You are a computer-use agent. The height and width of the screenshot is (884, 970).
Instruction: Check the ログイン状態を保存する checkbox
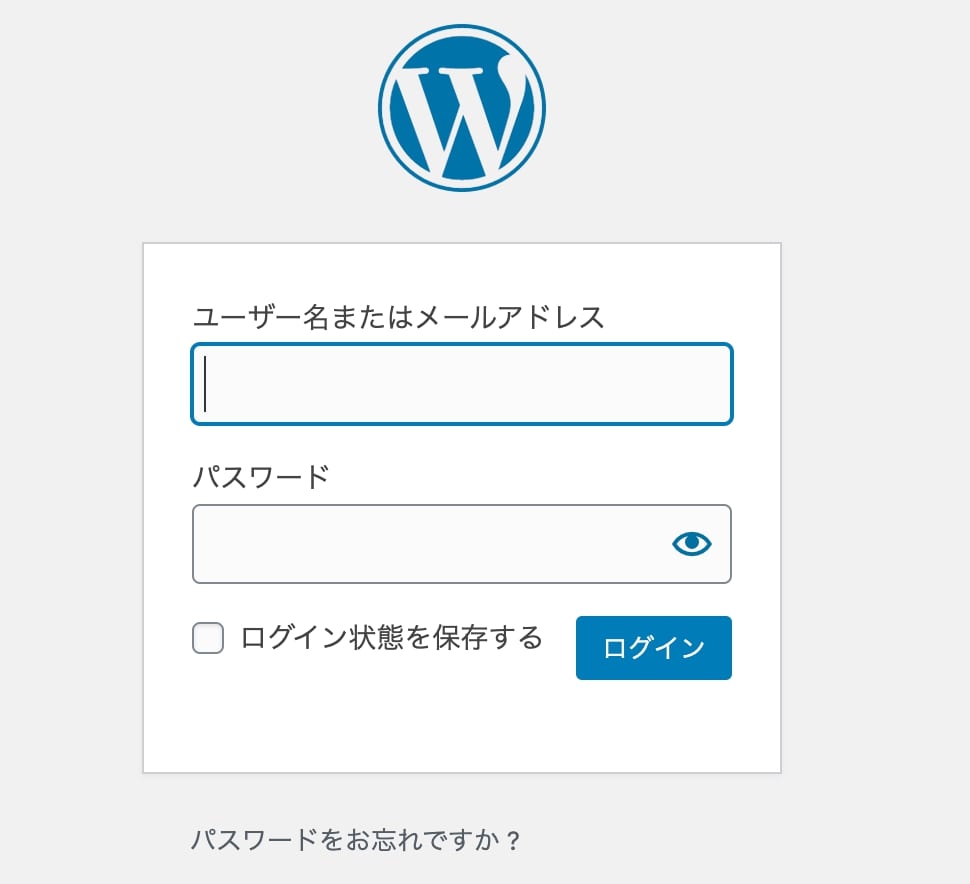point(208,638)
